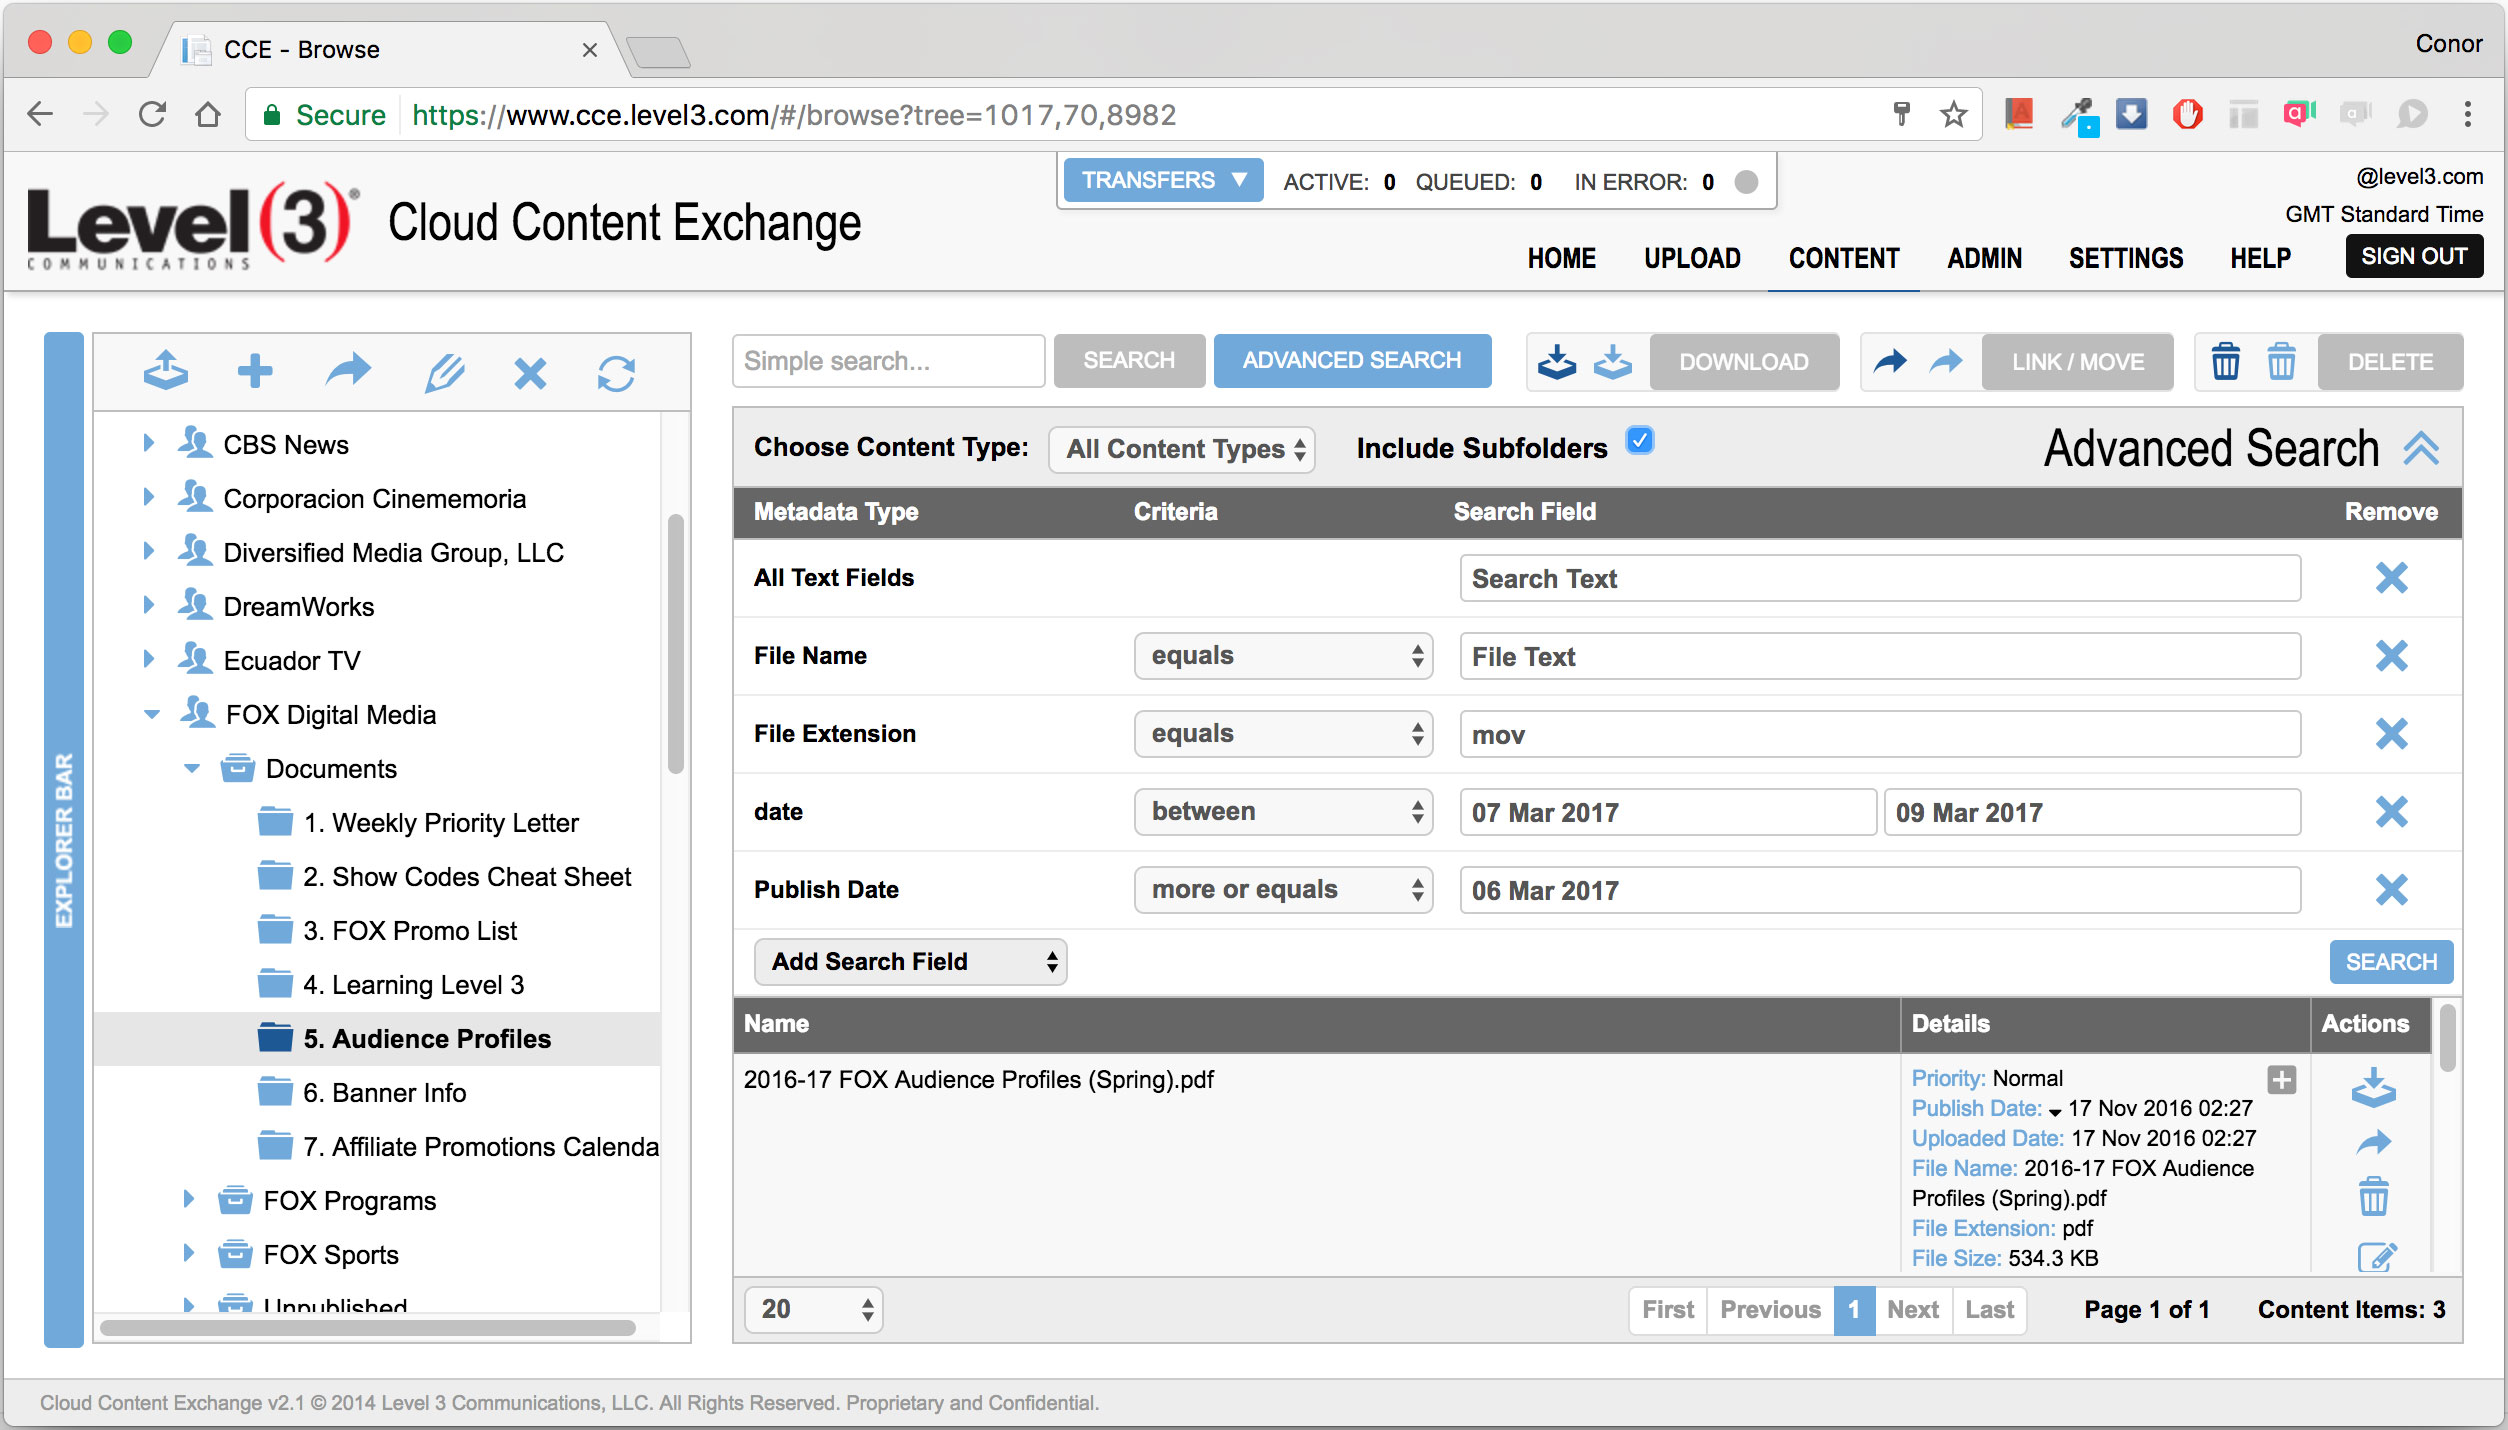Reload the browser page
Screen dimensions: 2508x1430
(x=152, y=114)
